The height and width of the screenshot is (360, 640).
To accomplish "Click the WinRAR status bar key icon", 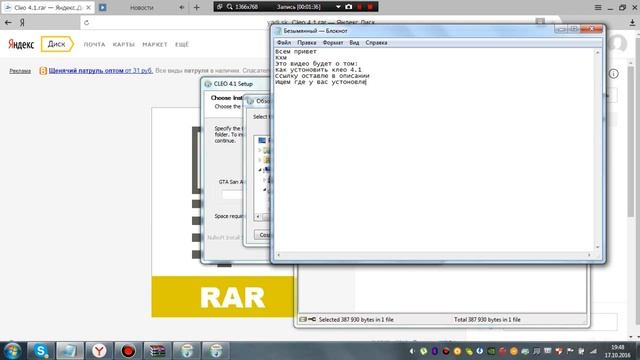I will pyautogui.click(x=312, y=319).
